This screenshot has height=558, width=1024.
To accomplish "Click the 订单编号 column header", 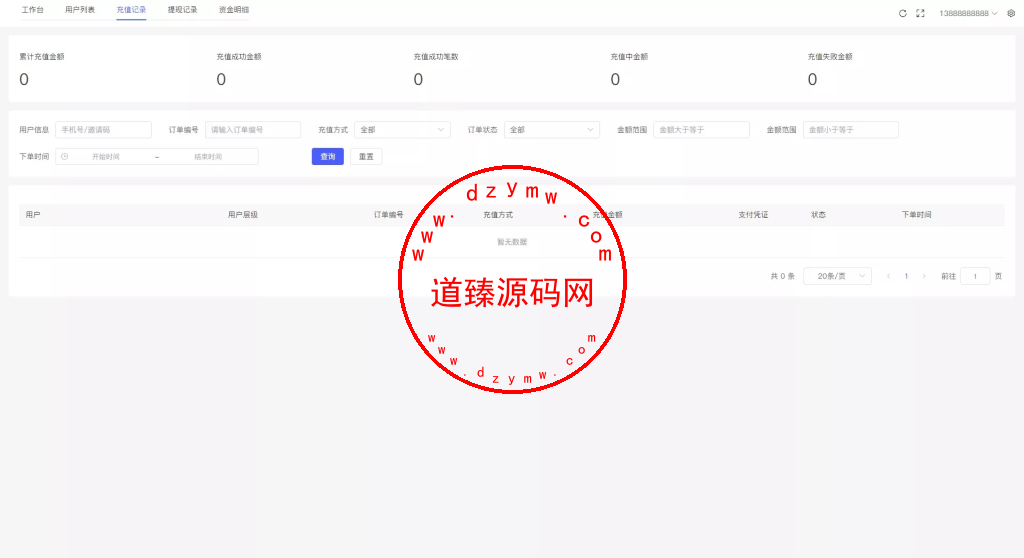I will click(389, 215).
